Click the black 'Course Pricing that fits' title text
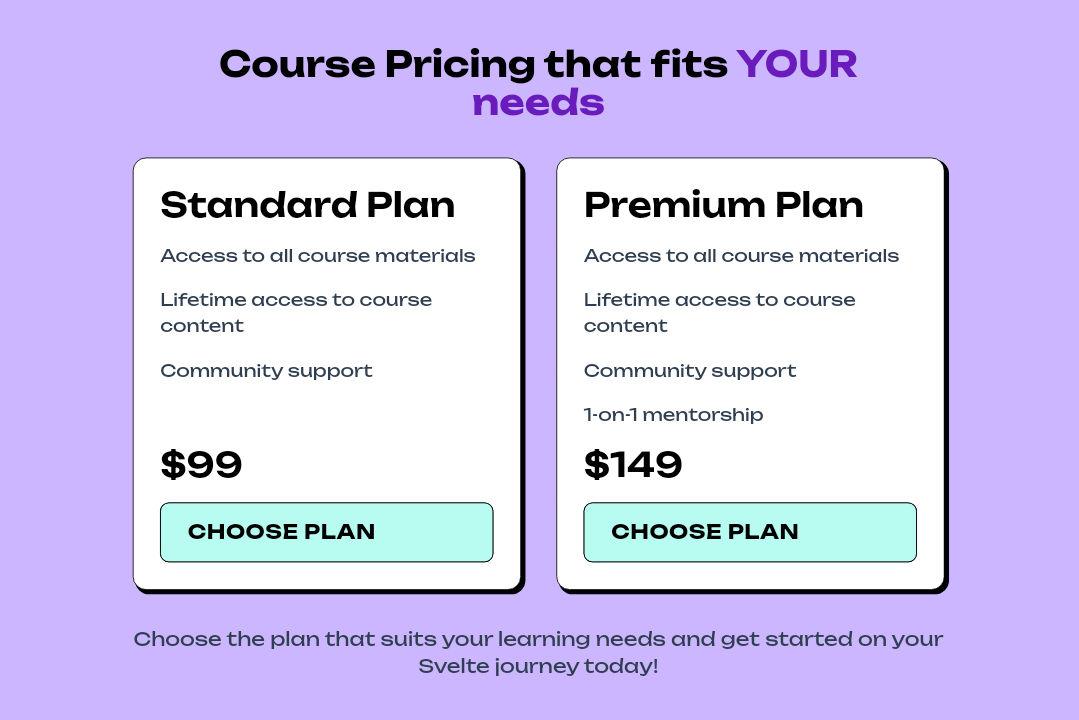 click(x=473, y=65)
